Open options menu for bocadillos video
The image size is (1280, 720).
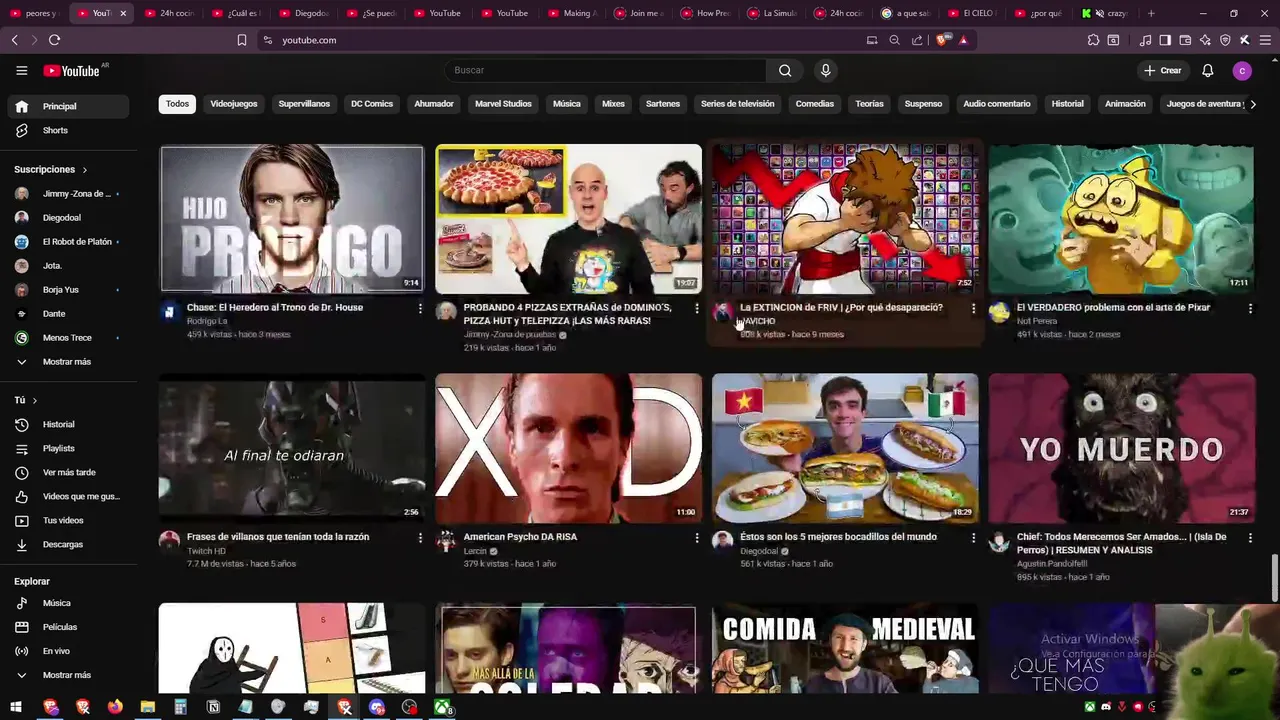pyautogui.click(x=973, y=537)
